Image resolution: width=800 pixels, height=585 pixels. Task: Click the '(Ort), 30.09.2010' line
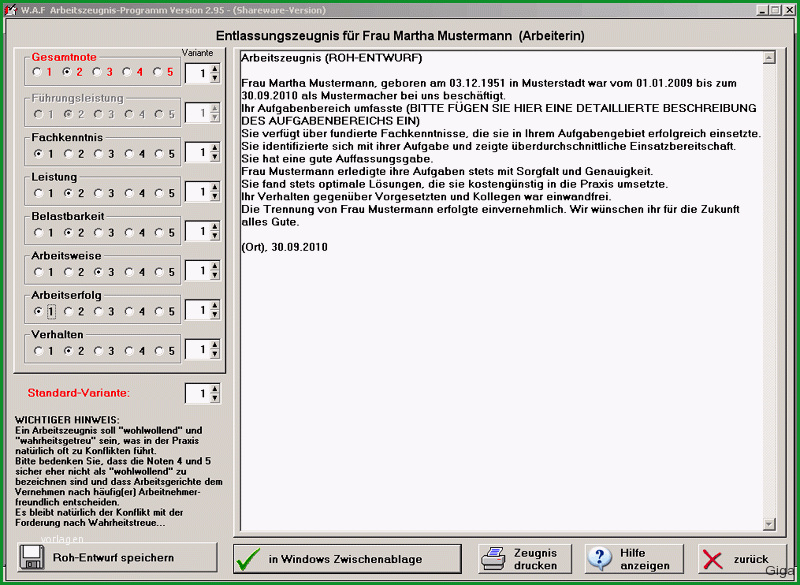click(284, 247)
